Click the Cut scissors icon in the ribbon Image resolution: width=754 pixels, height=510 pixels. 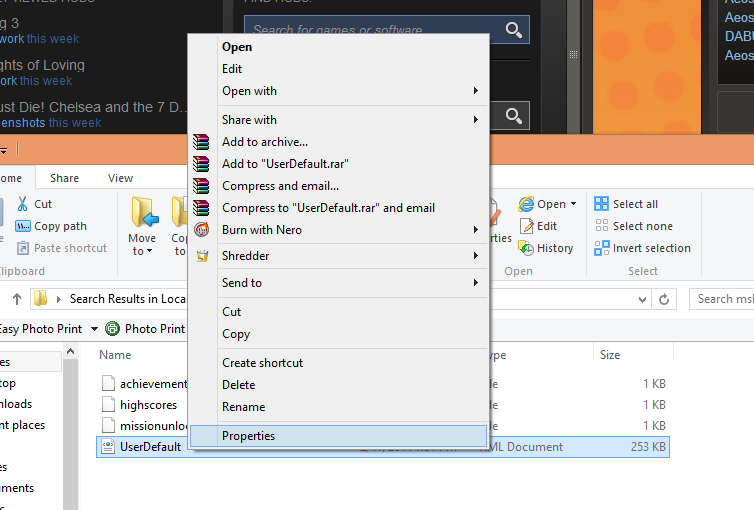tap(23, 204)
